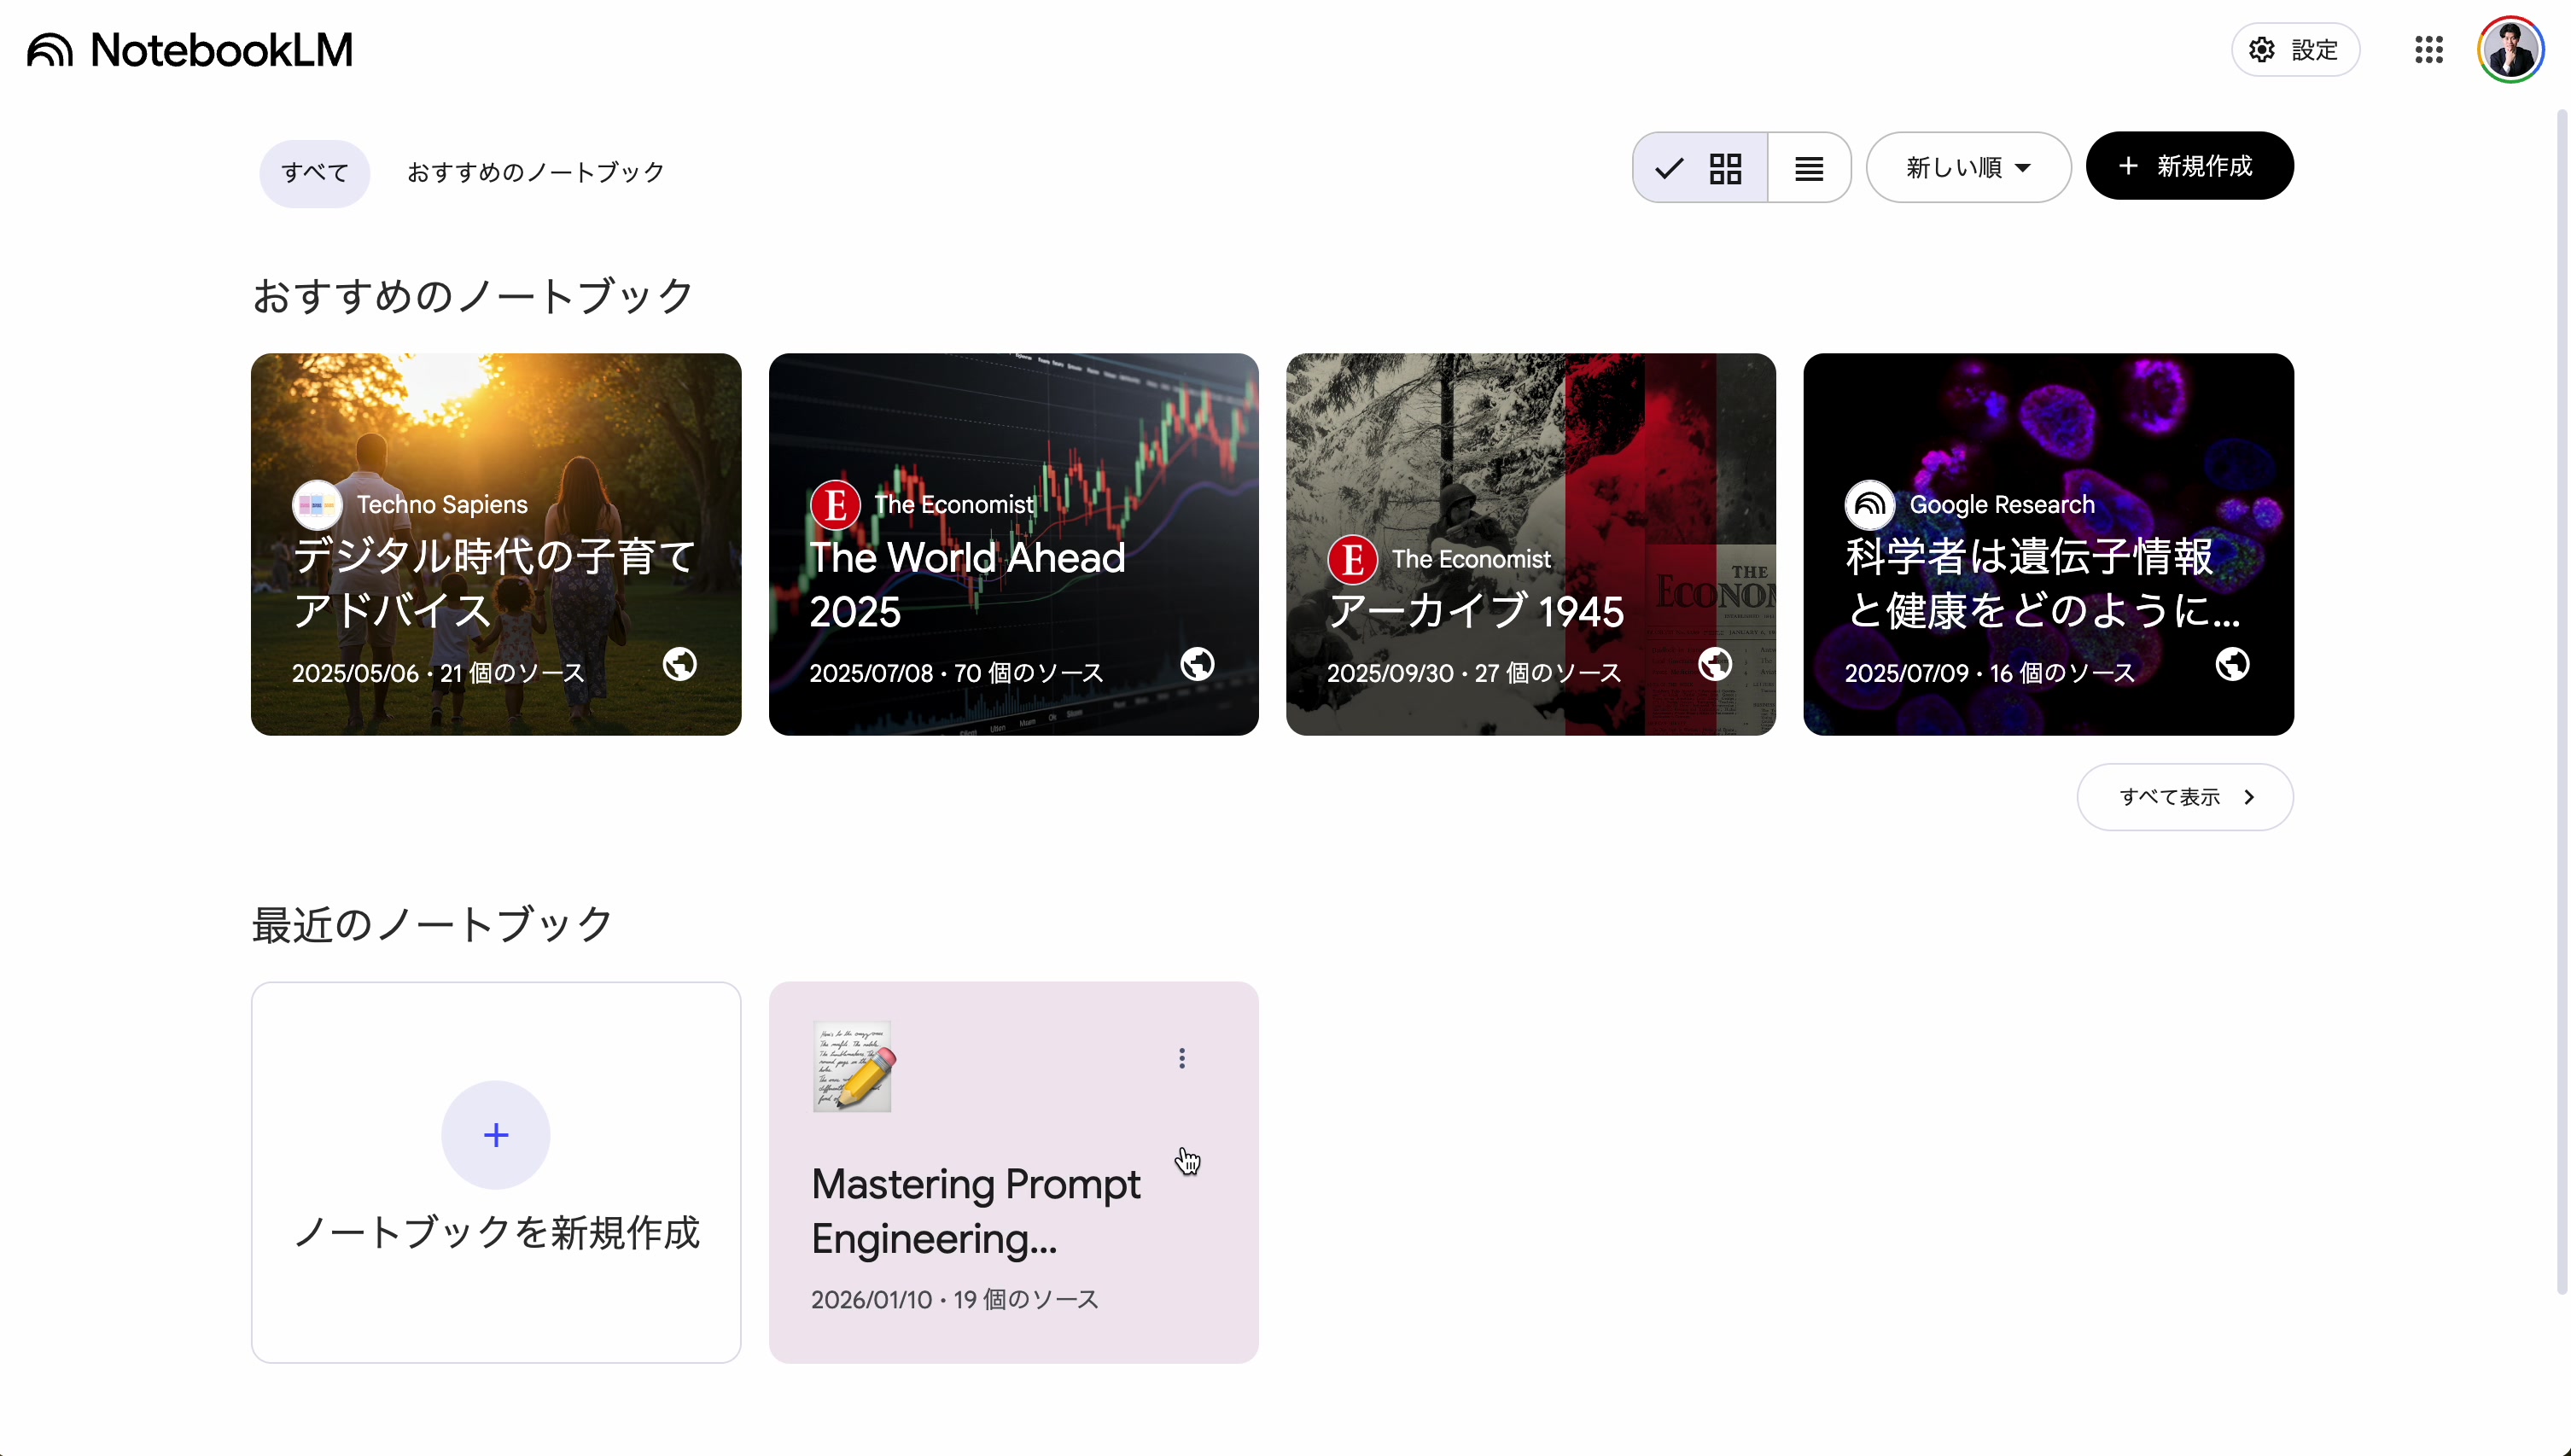Click the globe icon on アーカイブ 1945 card
This screenshot has width=2571, height=1456.
tap(1714, 663)
